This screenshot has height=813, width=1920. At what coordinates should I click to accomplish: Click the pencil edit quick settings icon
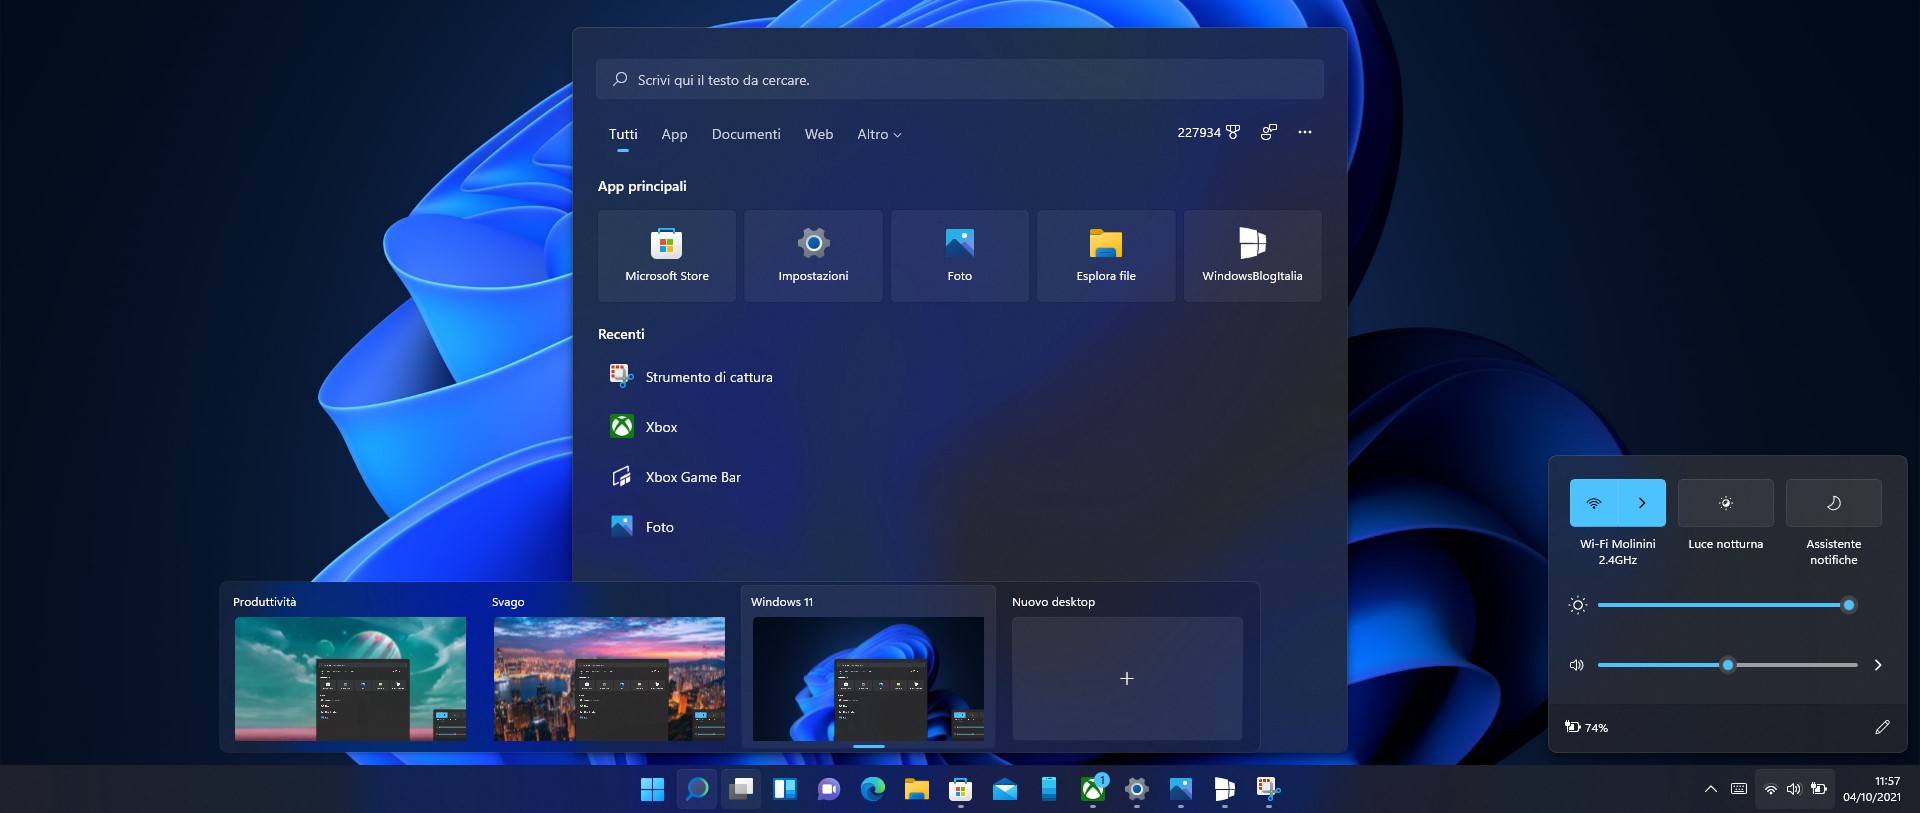point(1882,727)
